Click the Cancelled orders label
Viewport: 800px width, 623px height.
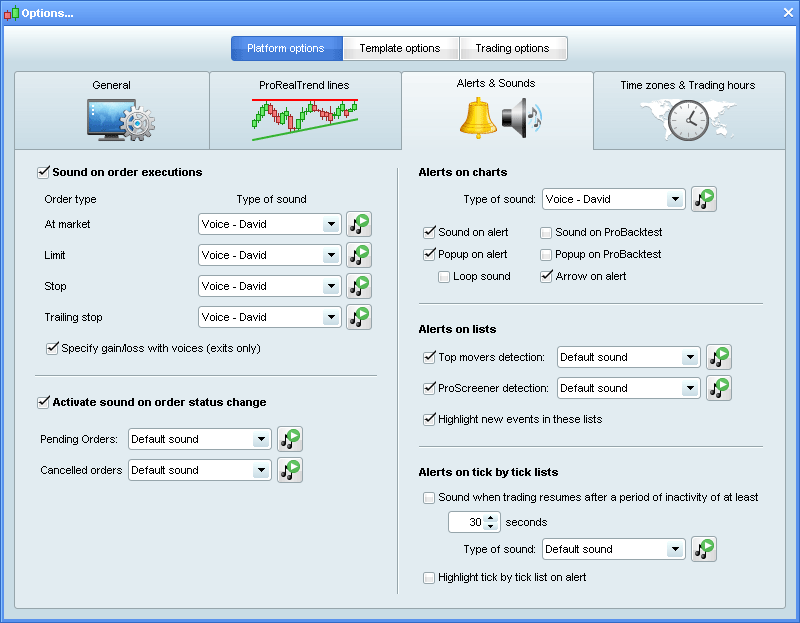(x=81, y=470)
